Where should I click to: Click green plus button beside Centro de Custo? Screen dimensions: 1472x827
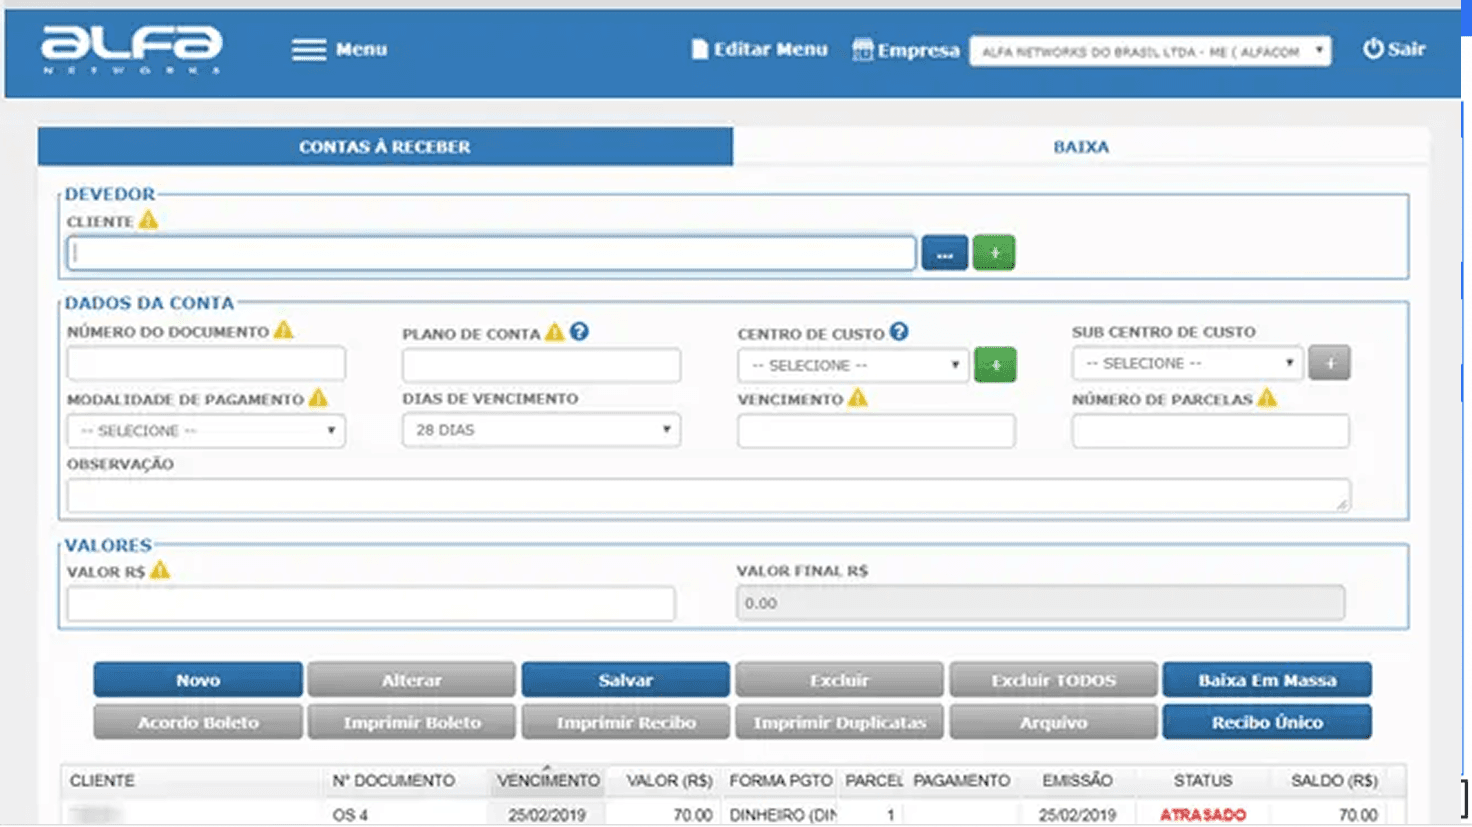tap(995, 365)
